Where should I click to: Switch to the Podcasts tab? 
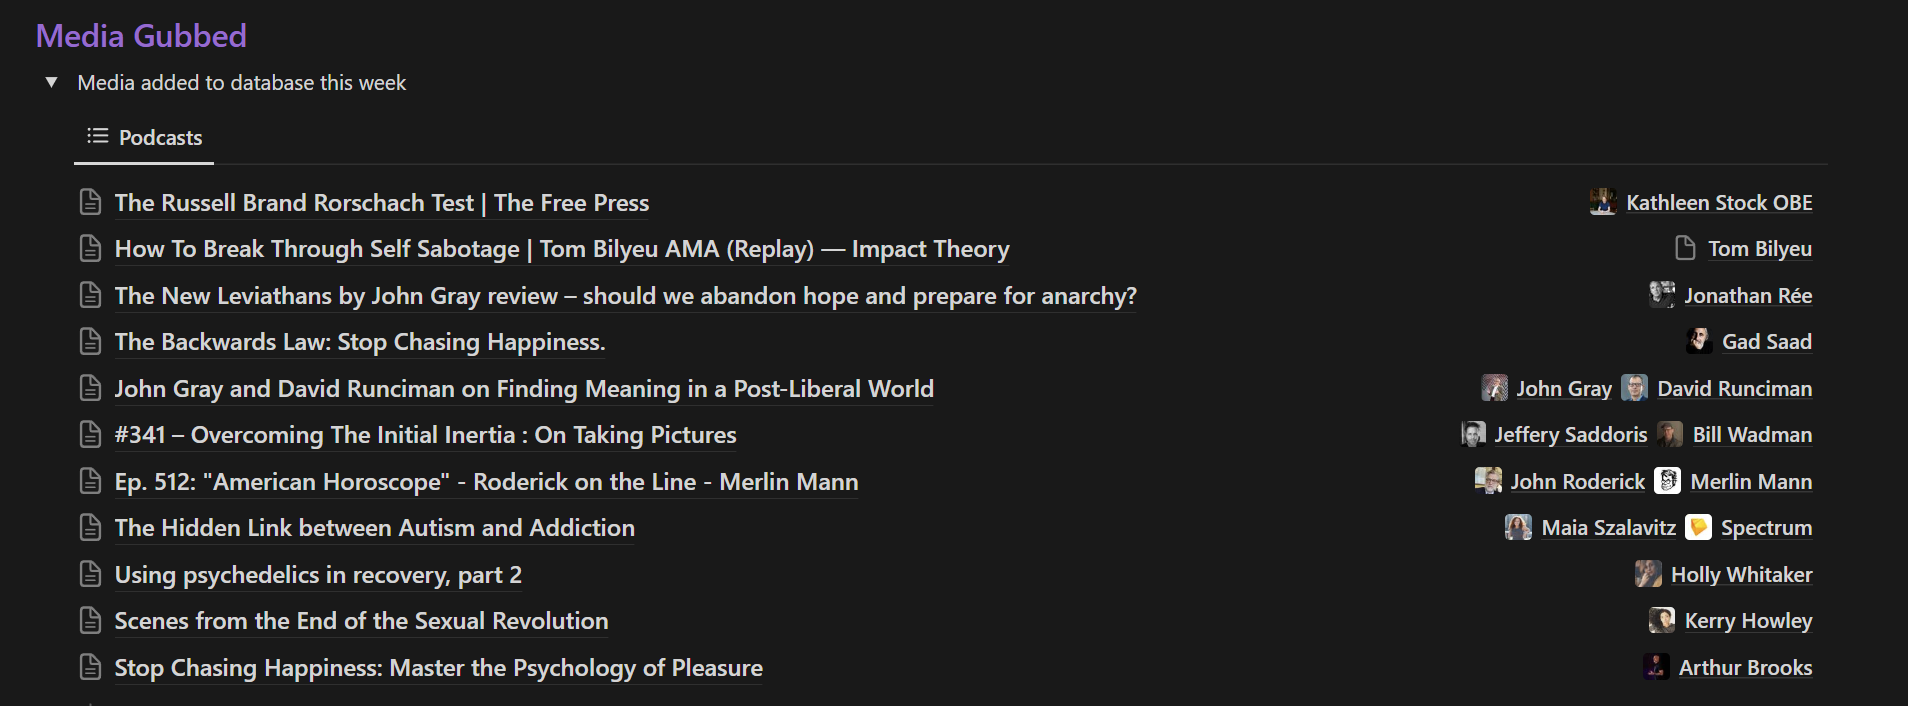tap(144, 138)
